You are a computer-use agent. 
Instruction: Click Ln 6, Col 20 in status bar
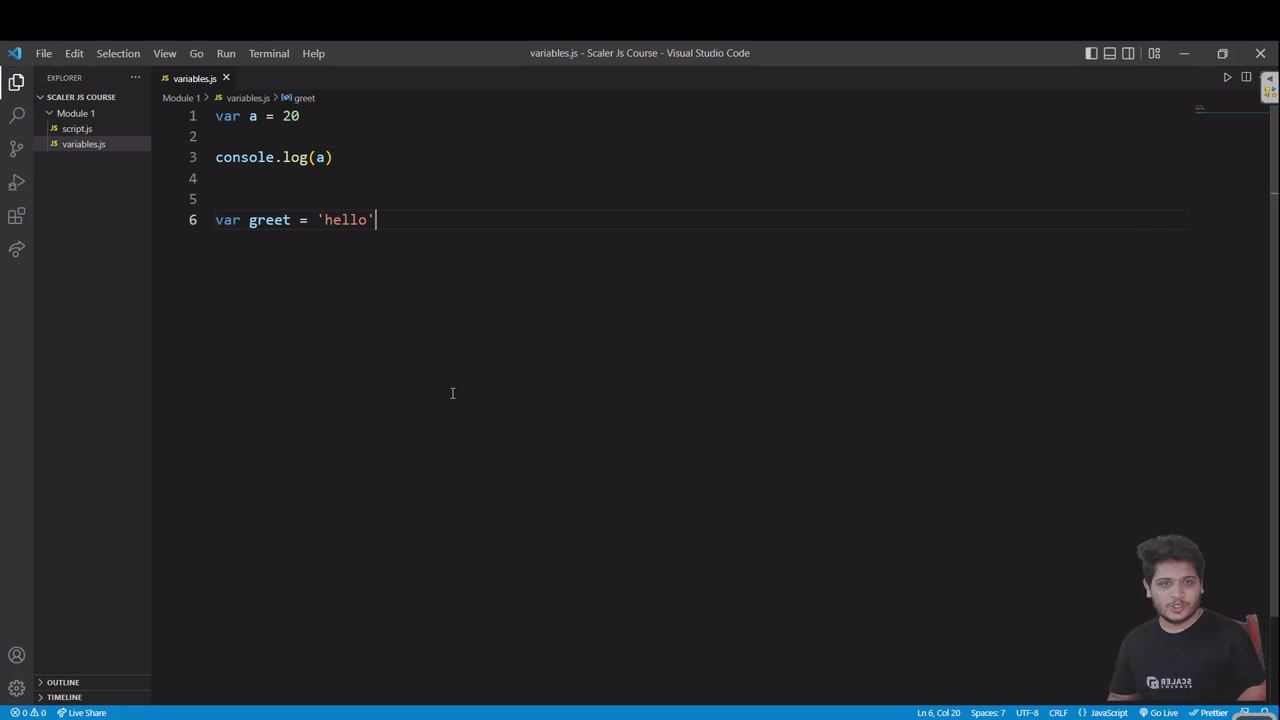point(938,713)
